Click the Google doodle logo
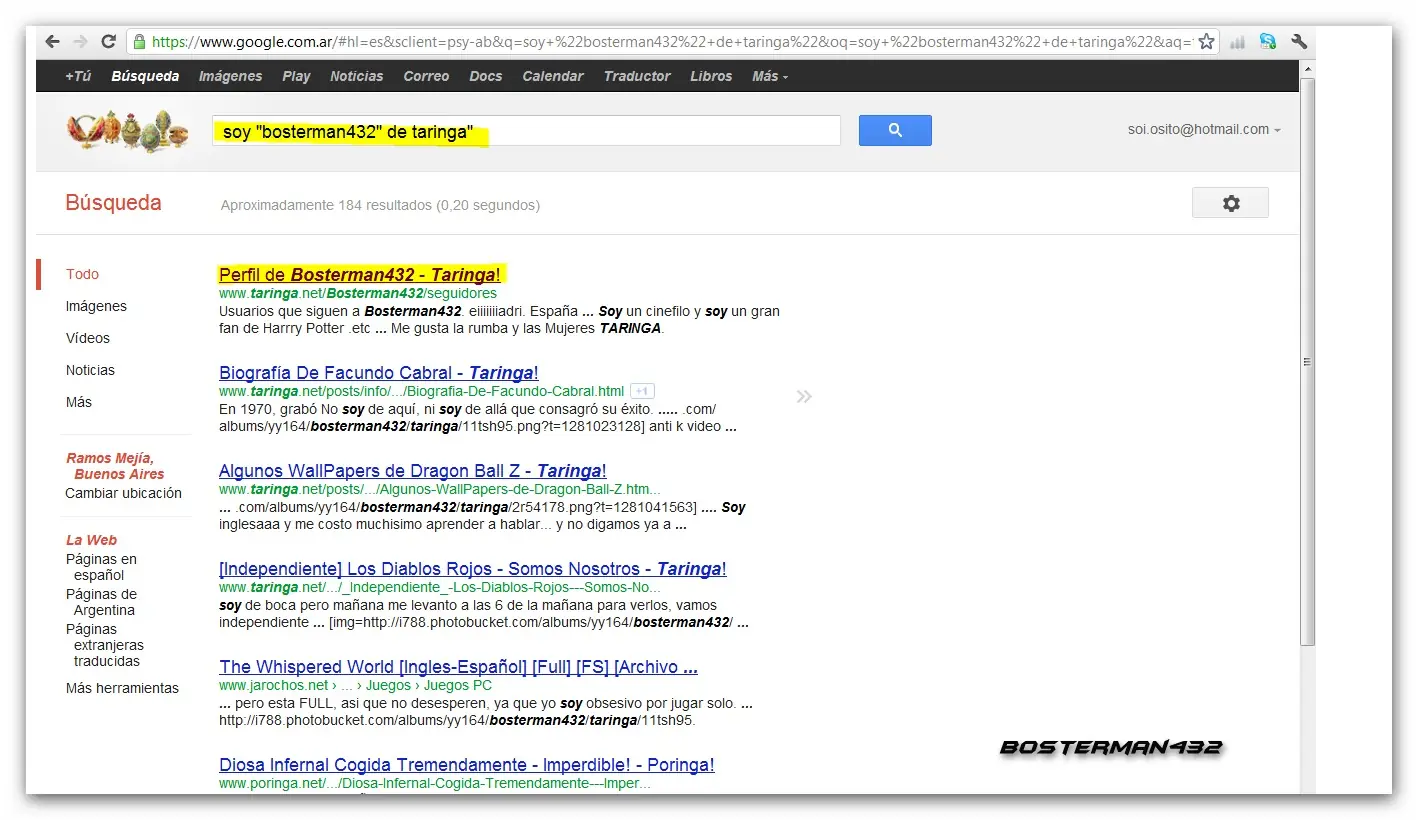 [x=127, y=130]
